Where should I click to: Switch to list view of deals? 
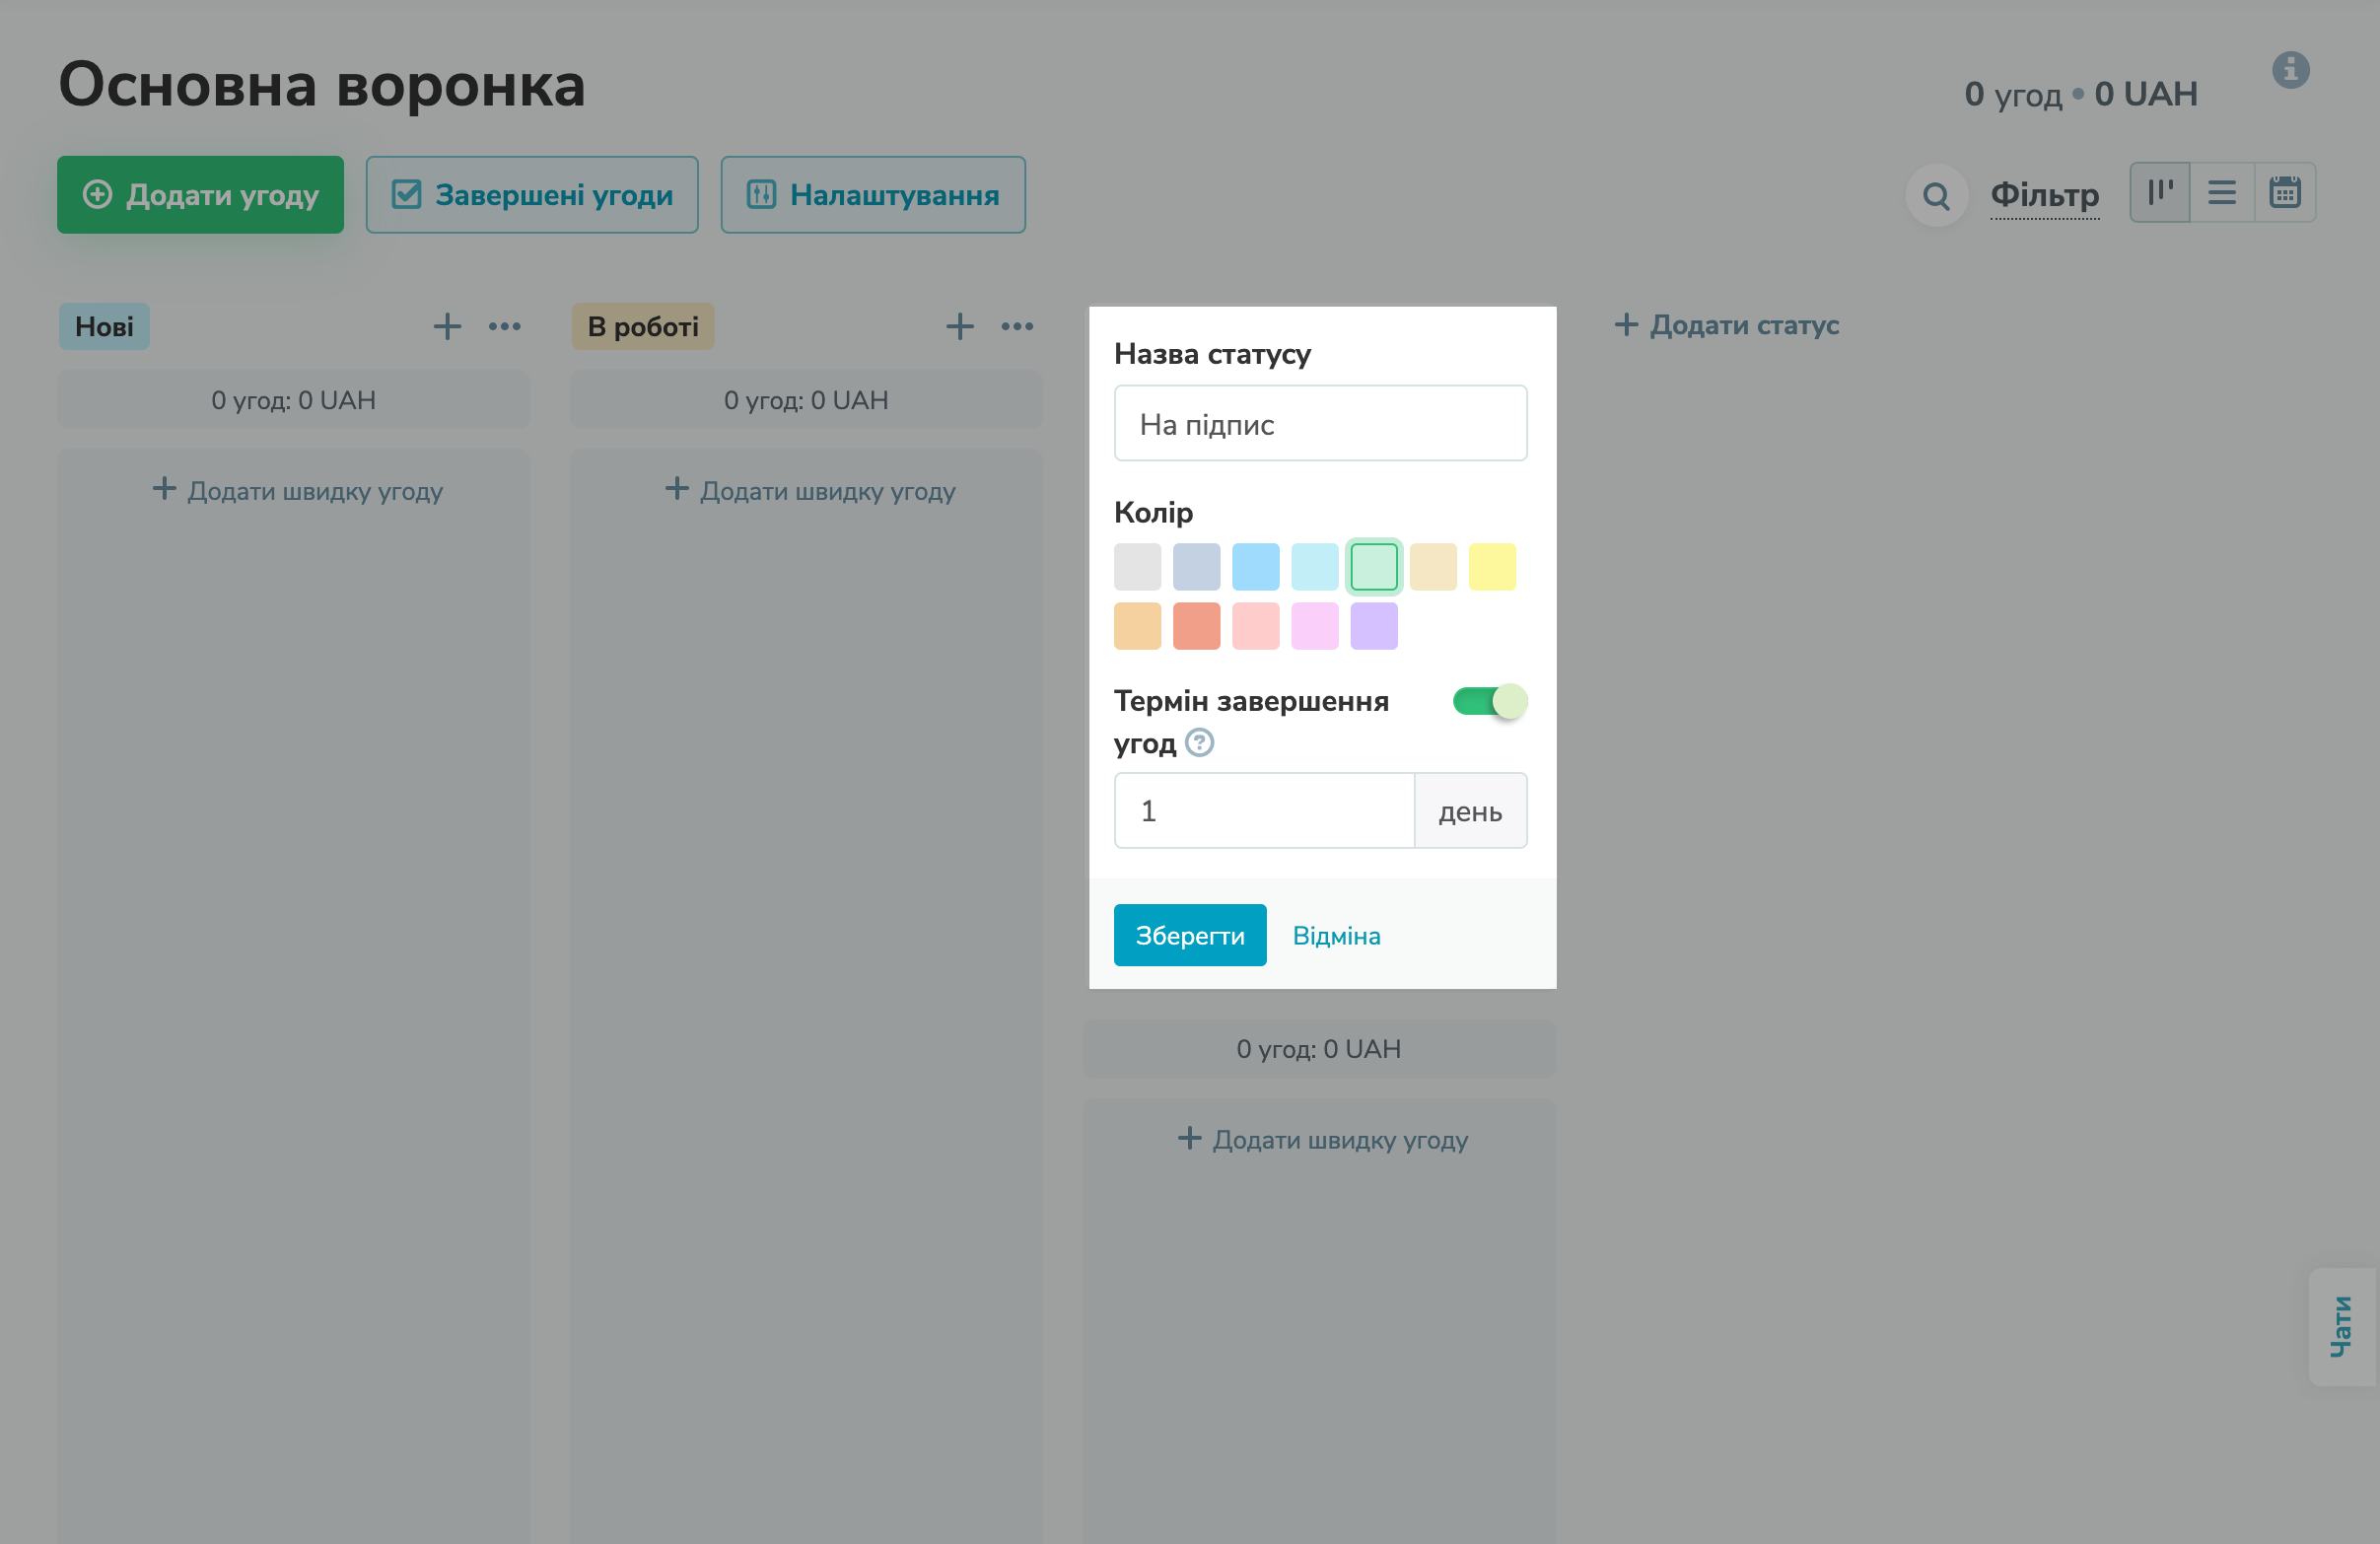click(x=2222, y=192)
